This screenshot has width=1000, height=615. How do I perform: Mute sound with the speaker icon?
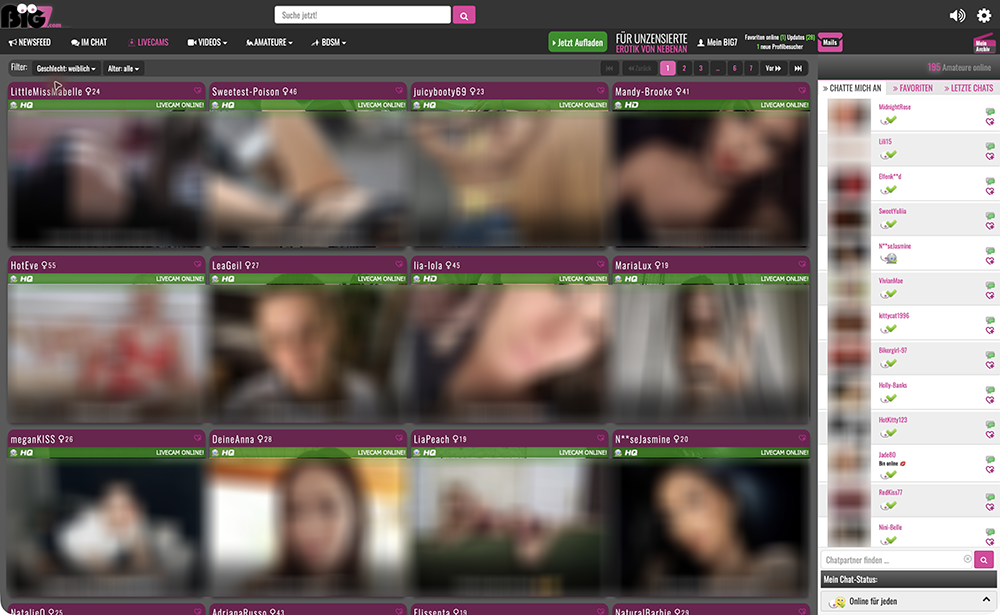957,15
